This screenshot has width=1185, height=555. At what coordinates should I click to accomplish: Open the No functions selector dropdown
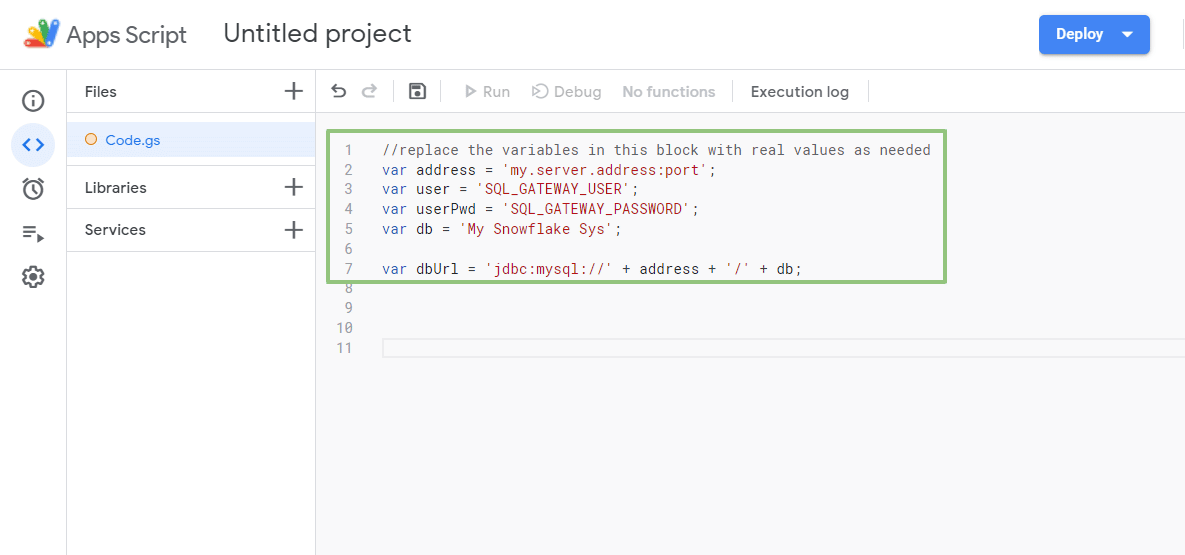(x=668, y=92)
